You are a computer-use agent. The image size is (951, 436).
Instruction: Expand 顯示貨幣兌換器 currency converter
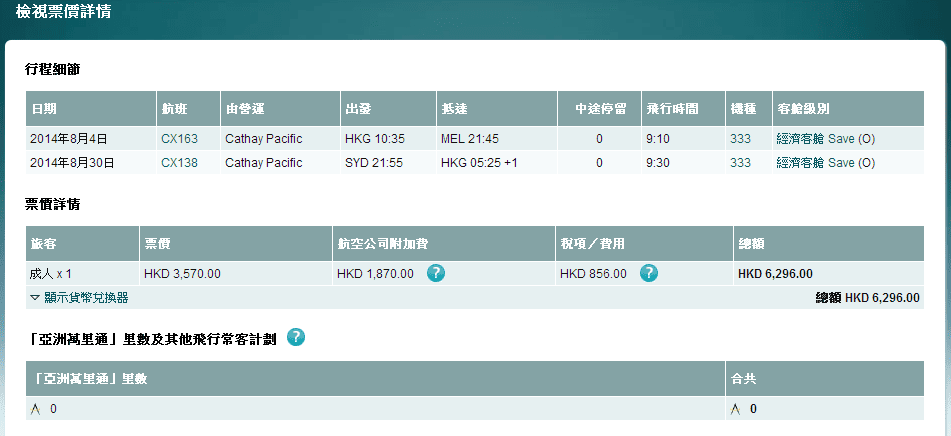click(79, 297)
